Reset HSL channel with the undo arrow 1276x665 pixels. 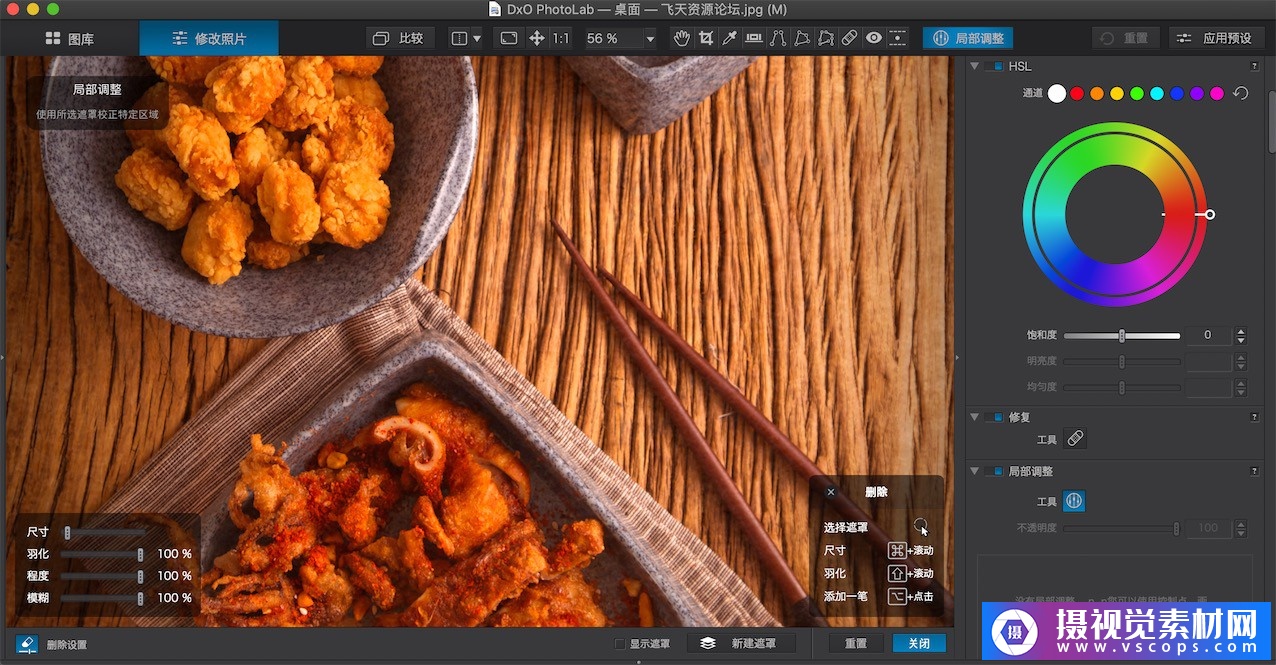(1240, 93)
